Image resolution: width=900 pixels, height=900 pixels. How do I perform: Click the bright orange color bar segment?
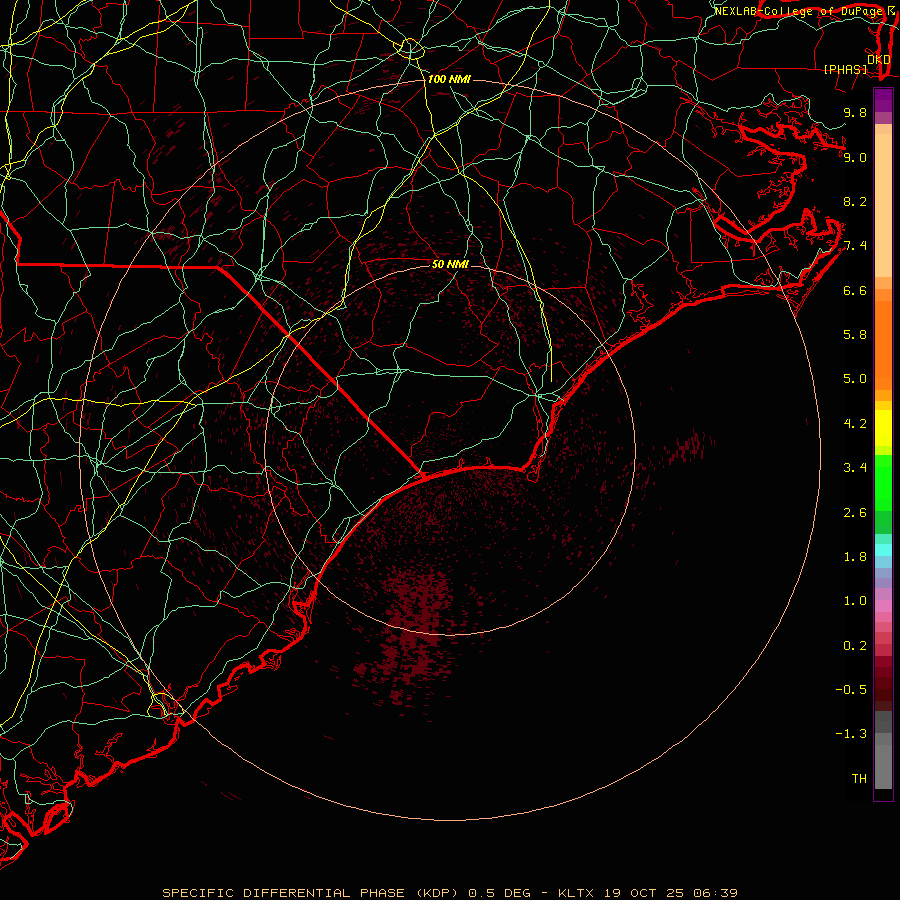(x=883, y=344)
